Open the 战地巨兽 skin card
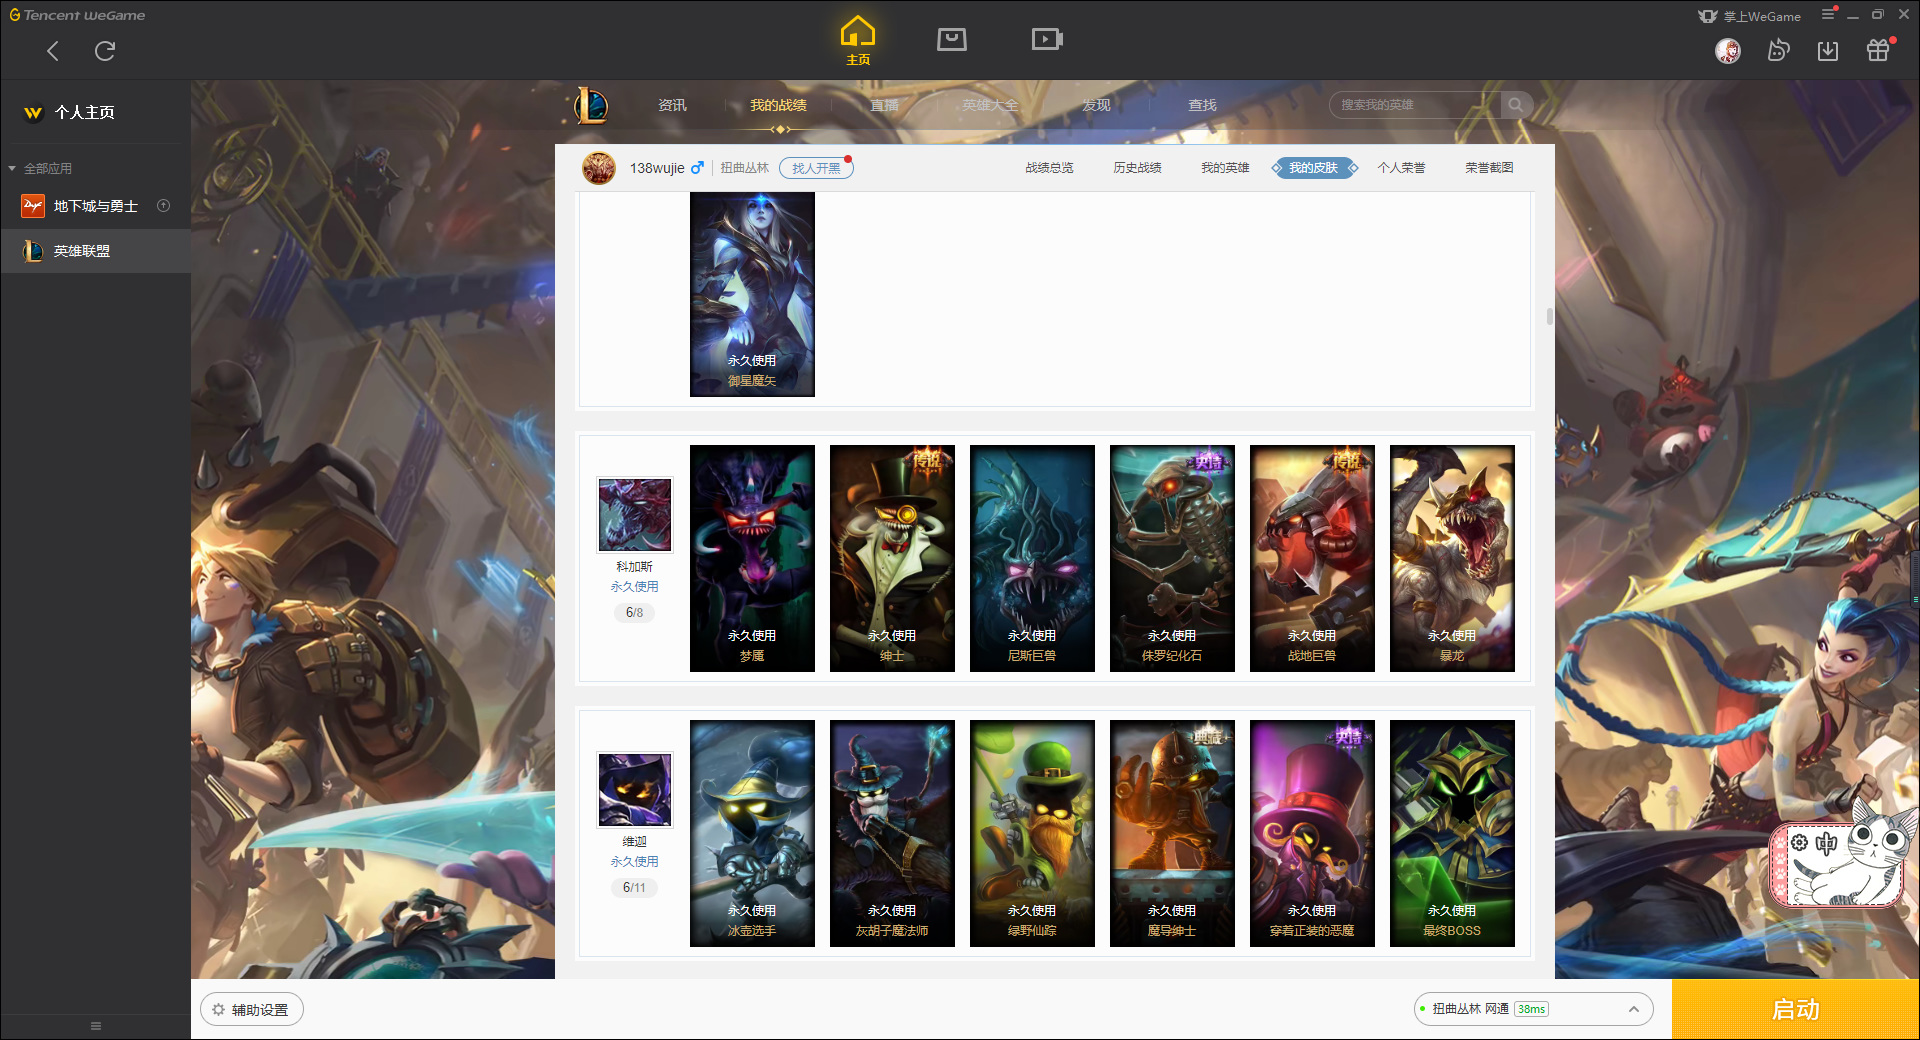The height and width of the screenshot is (1040, 1920). tap(1312, 558)
